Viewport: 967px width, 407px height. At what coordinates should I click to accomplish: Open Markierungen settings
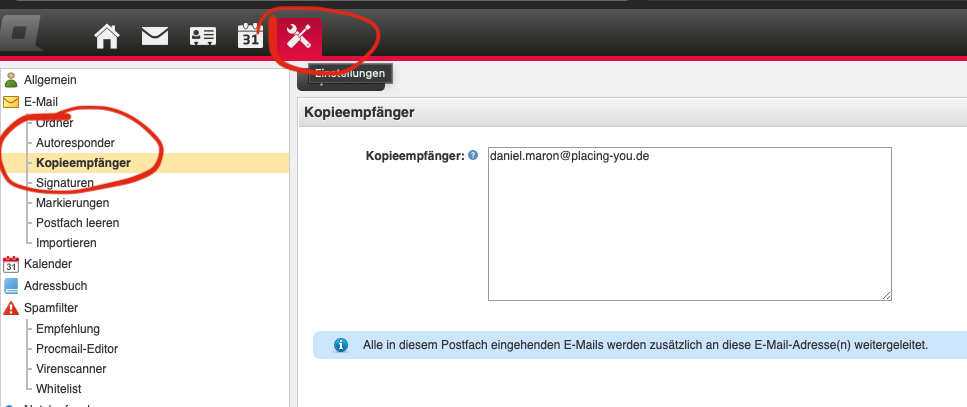73,203
